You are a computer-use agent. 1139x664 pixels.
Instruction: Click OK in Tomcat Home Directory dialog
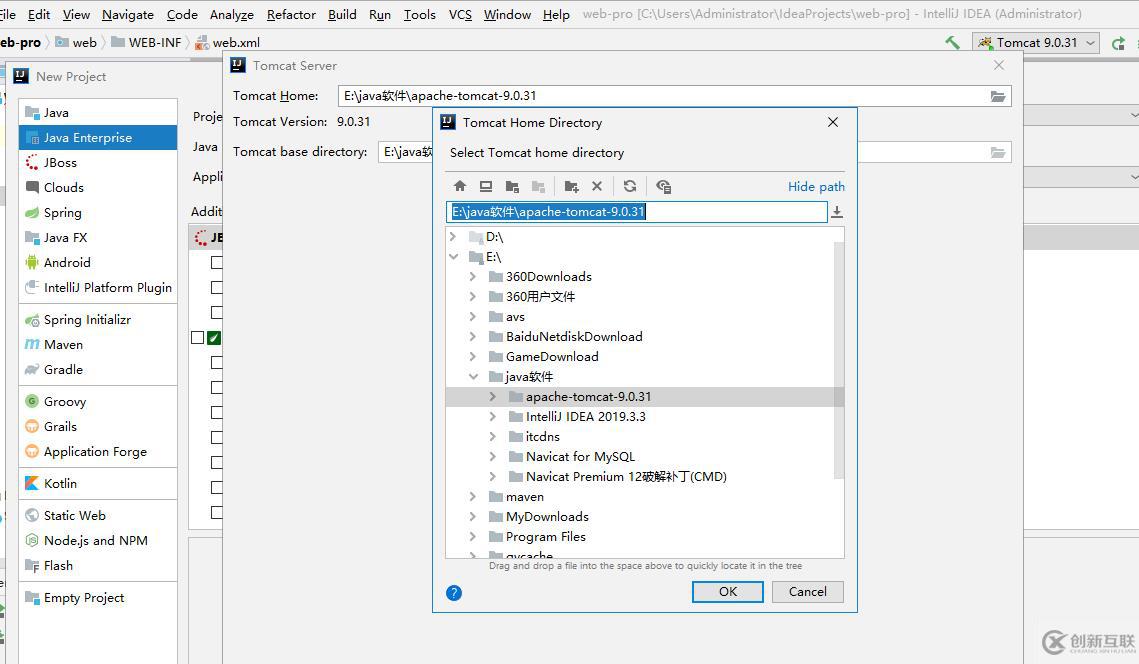[x=728, y=591]
